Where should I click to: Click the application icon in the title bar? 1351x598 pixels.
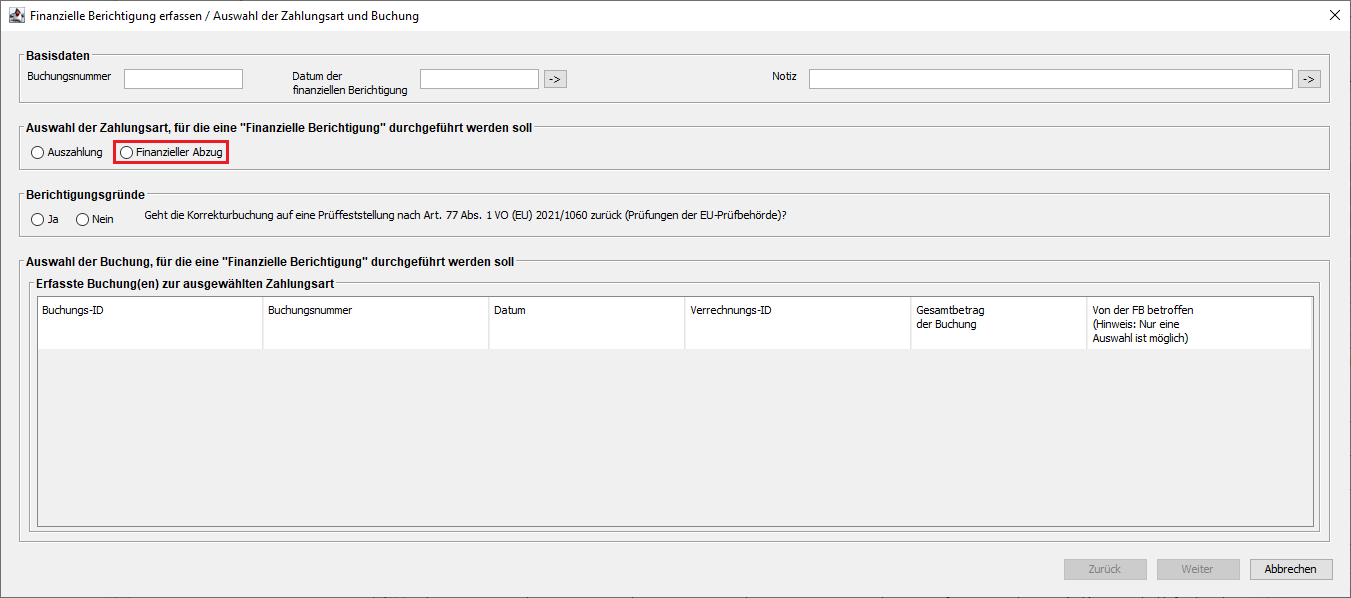click(16, 16)
